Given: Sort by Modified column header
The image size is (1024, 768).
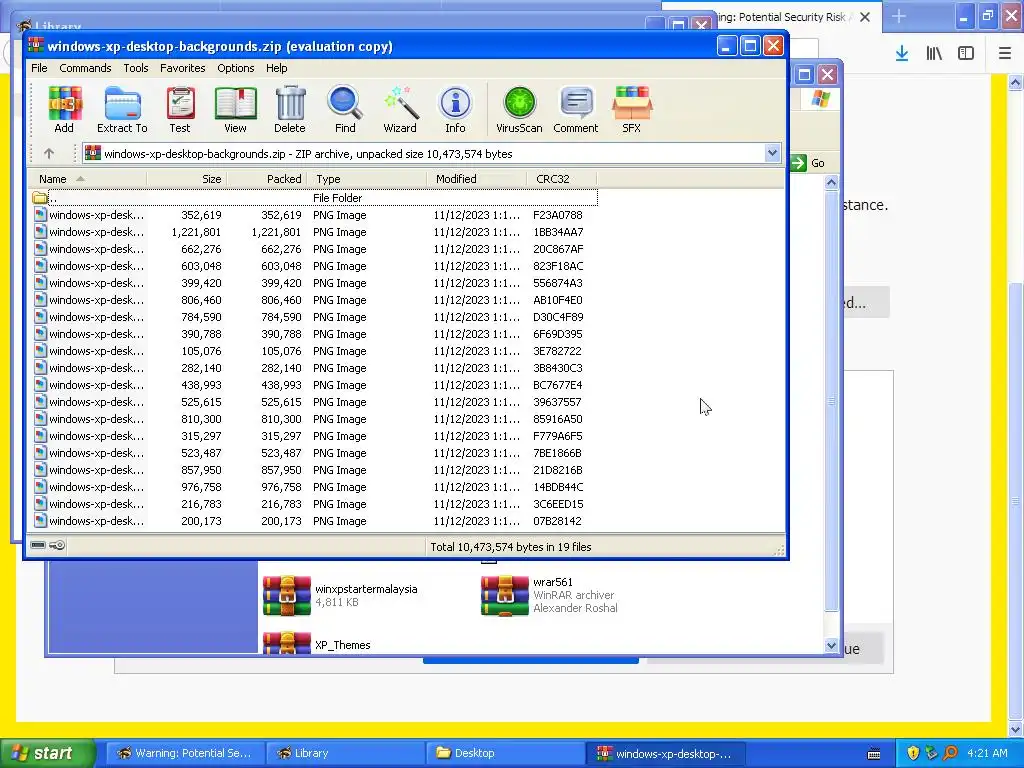Looking at the screenshot, I should [x=477, y=179].
